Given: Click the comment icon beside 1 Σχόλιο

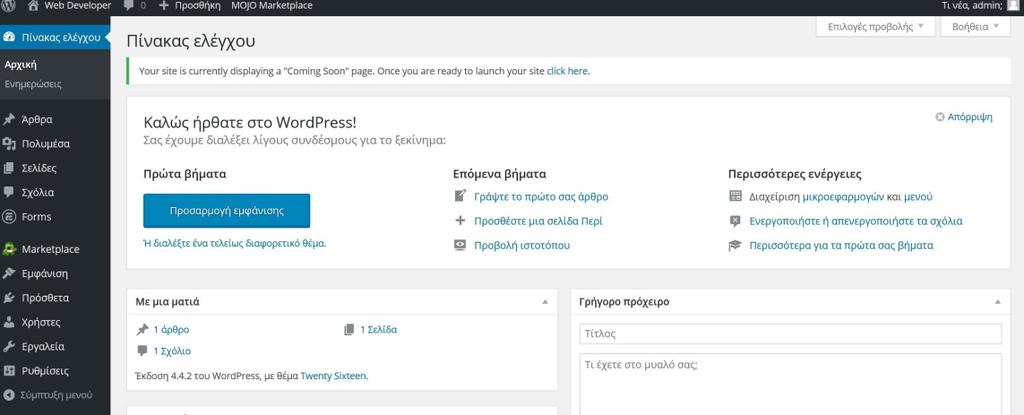Looking at the screenshot, I should 142,351.
